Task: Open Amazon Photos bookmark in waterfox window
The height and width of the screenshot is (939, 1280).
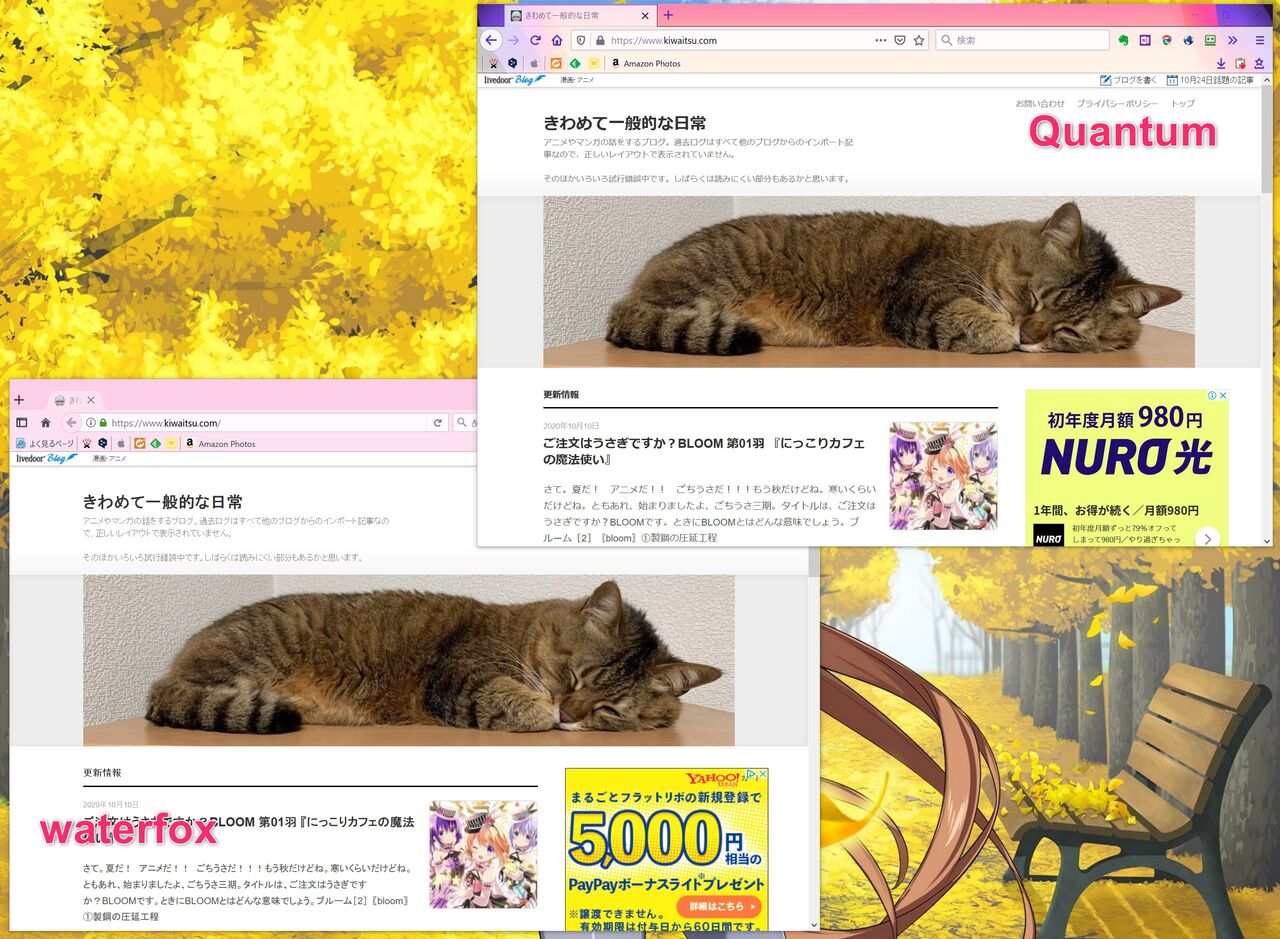Action: click(220, 444)
